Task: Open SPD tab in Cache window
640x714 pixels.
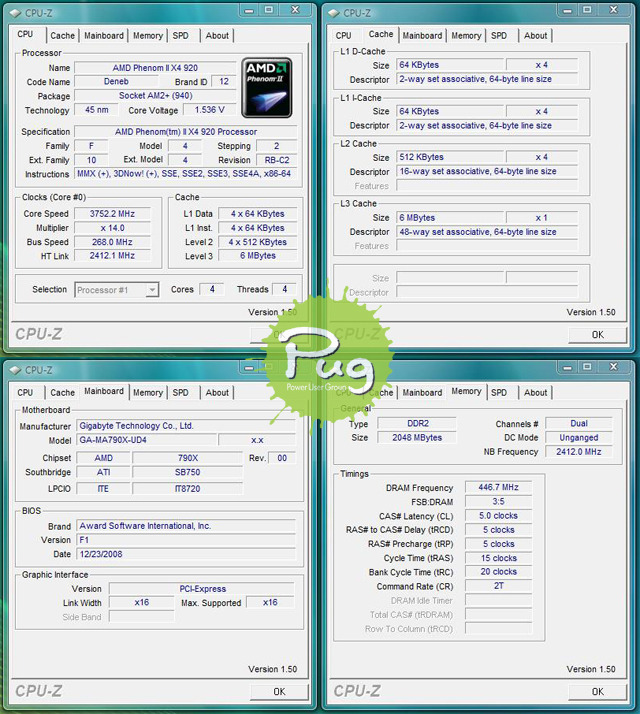Action: coord(499,36)
